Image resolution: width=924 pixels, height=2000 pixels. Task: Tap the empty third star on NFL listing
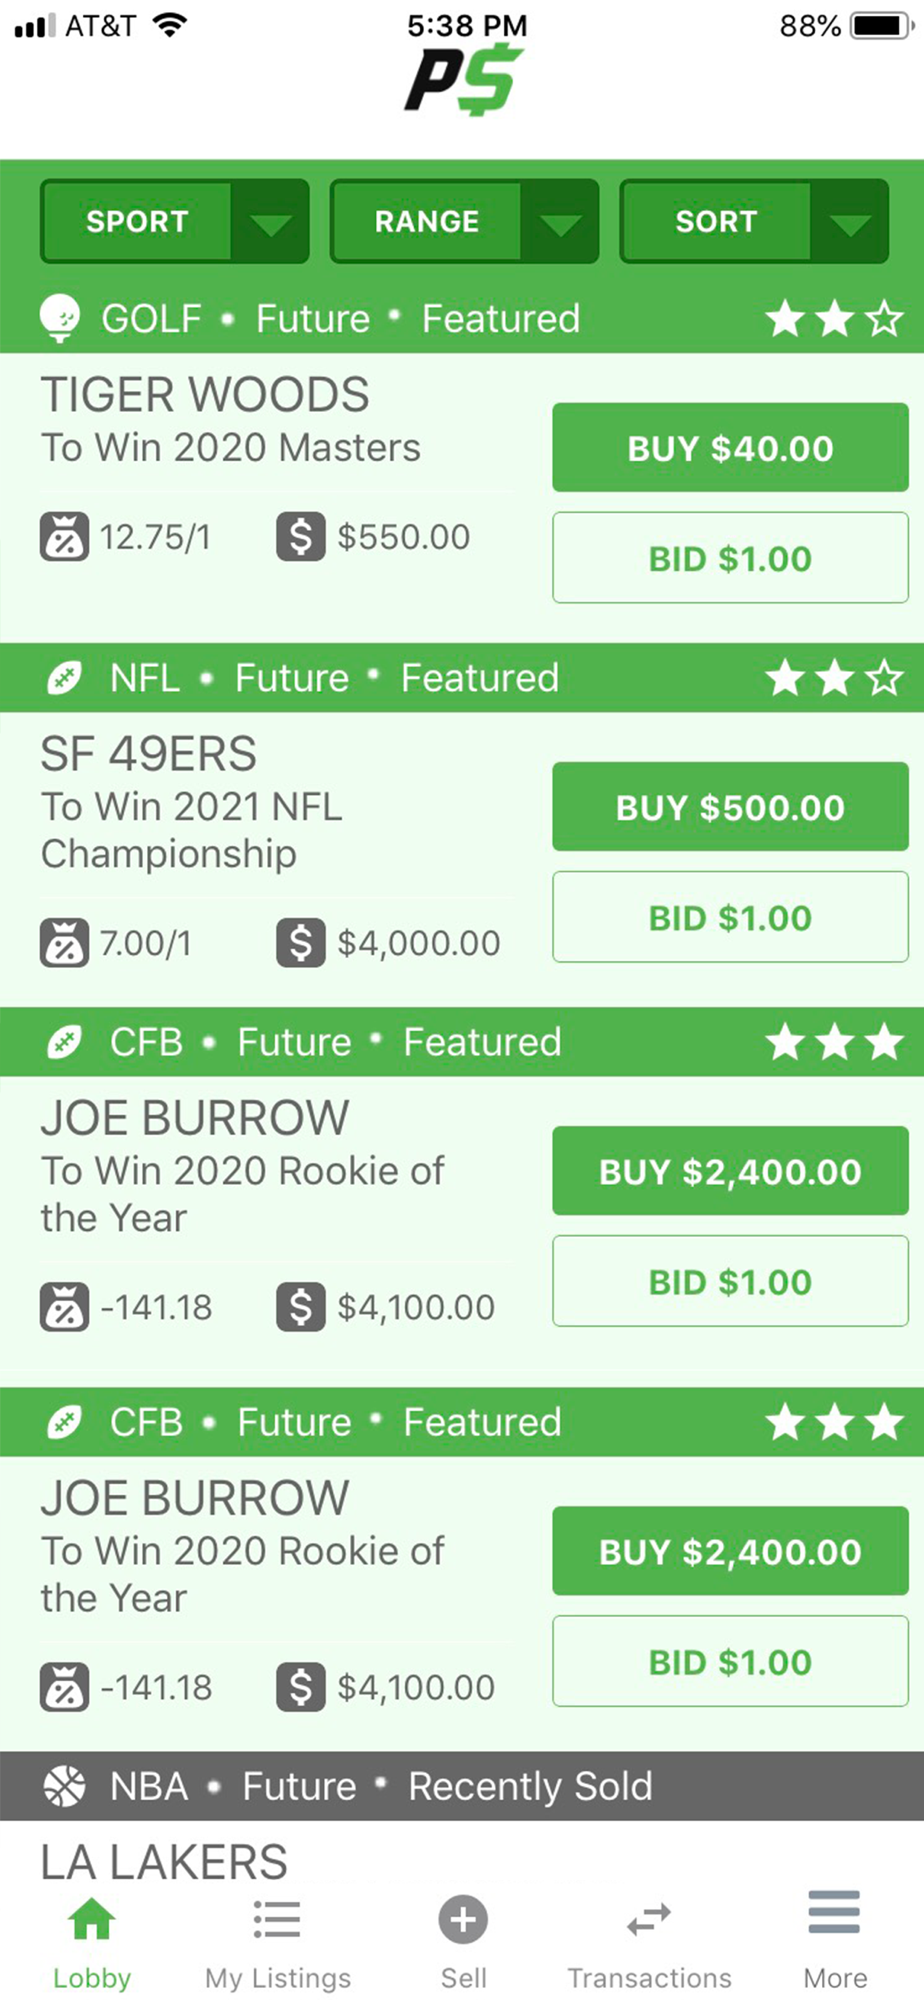point(884,679)
